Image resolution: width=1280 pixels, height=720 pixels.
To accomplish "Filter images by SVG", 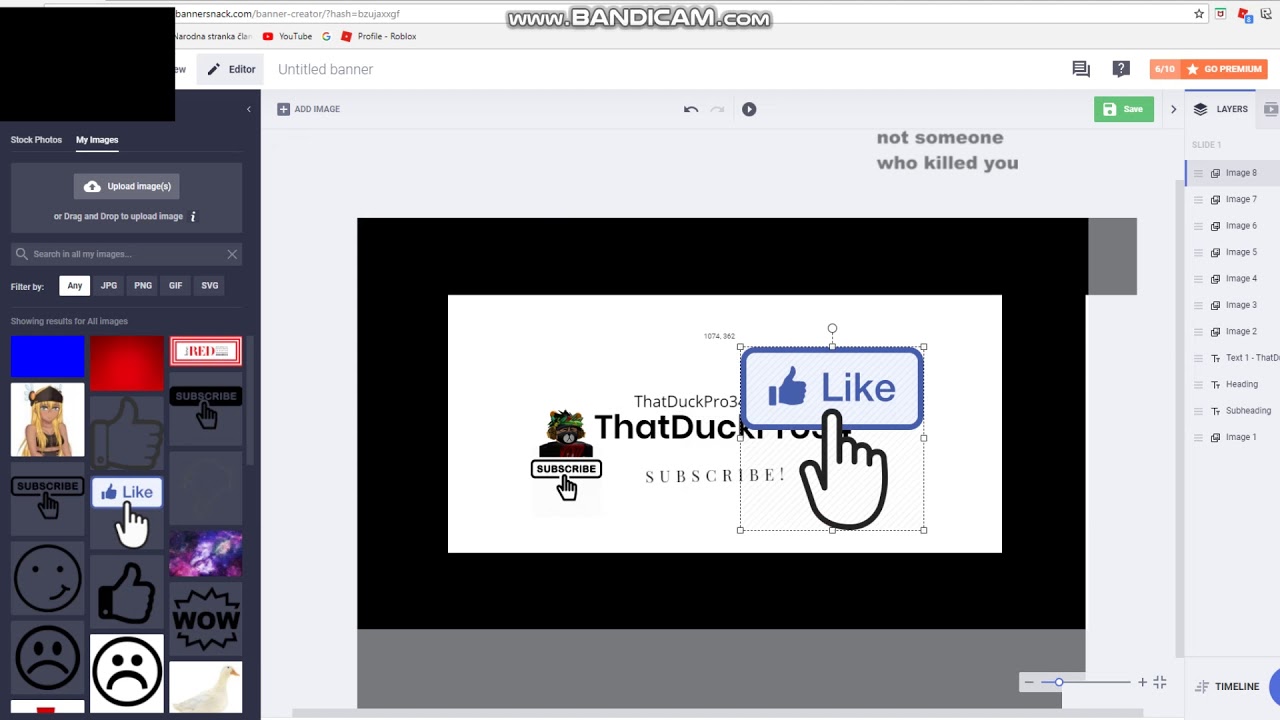I will click(x=210, y=286).
